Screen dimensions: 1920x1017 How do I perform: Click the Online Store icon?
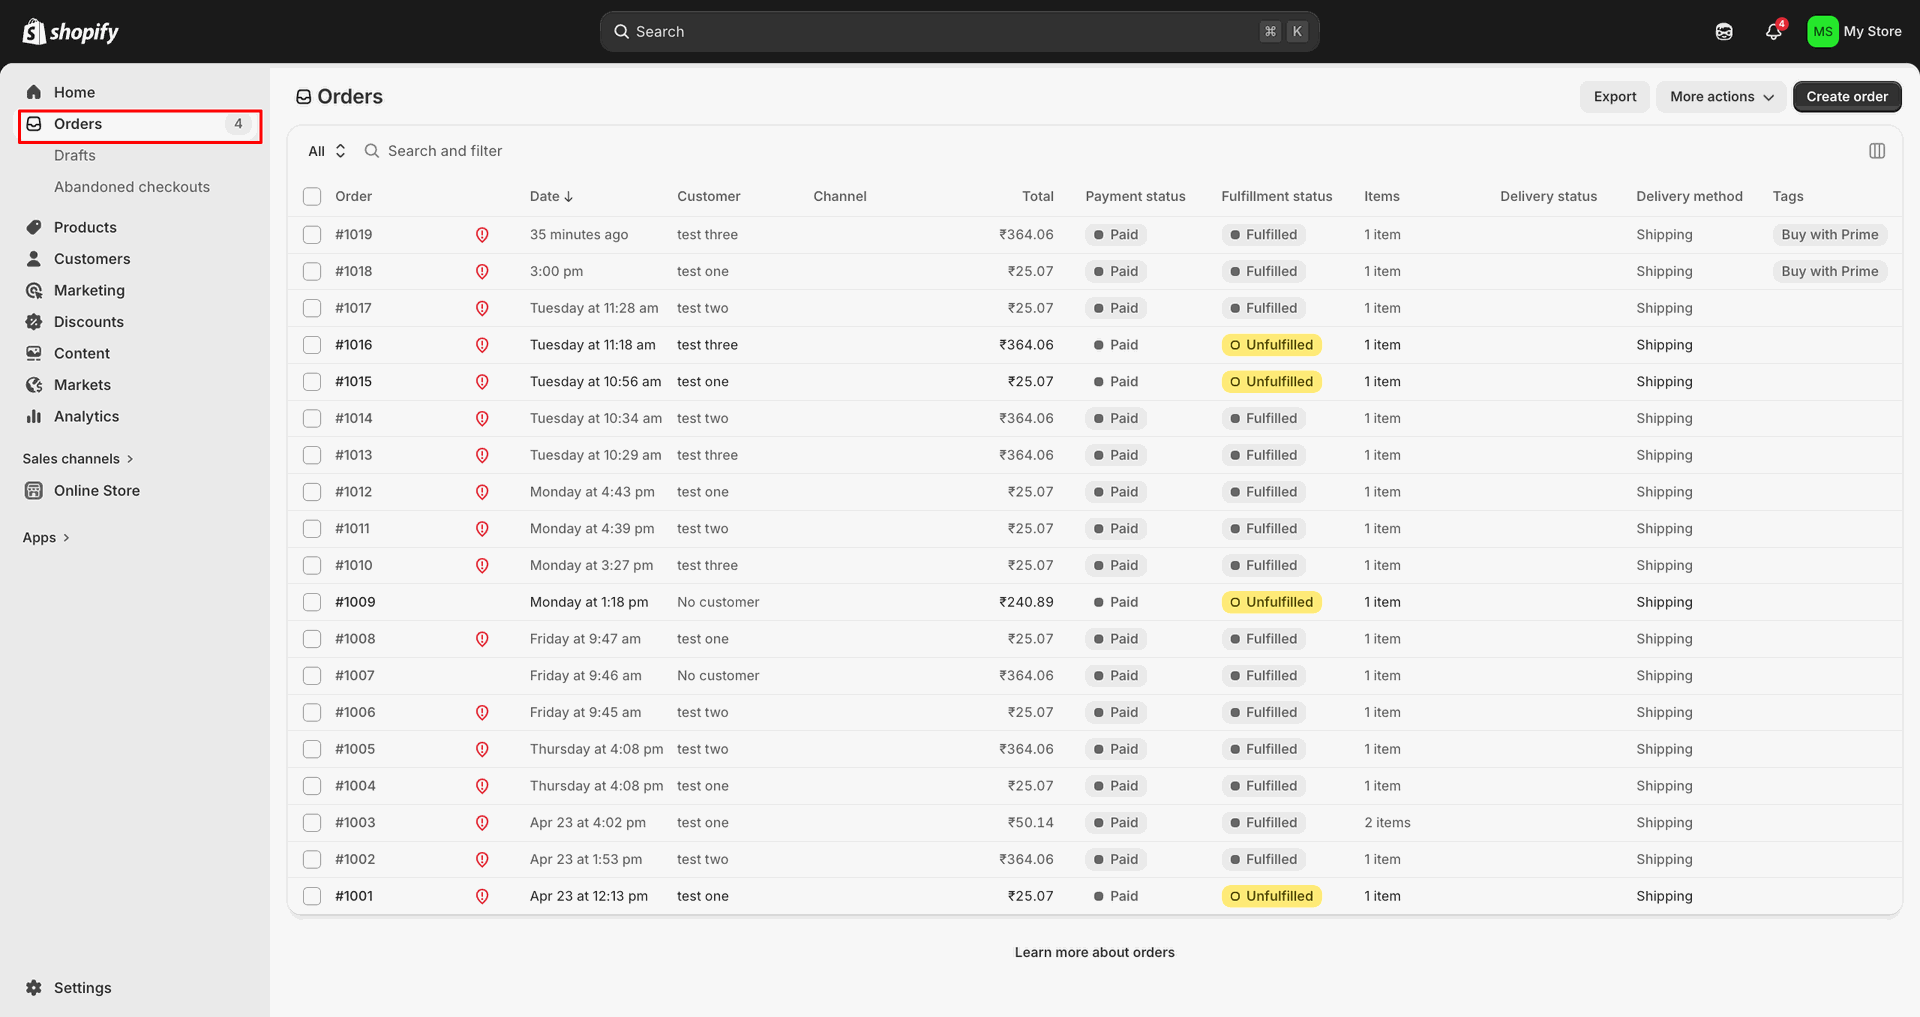[x=34, y=491]
